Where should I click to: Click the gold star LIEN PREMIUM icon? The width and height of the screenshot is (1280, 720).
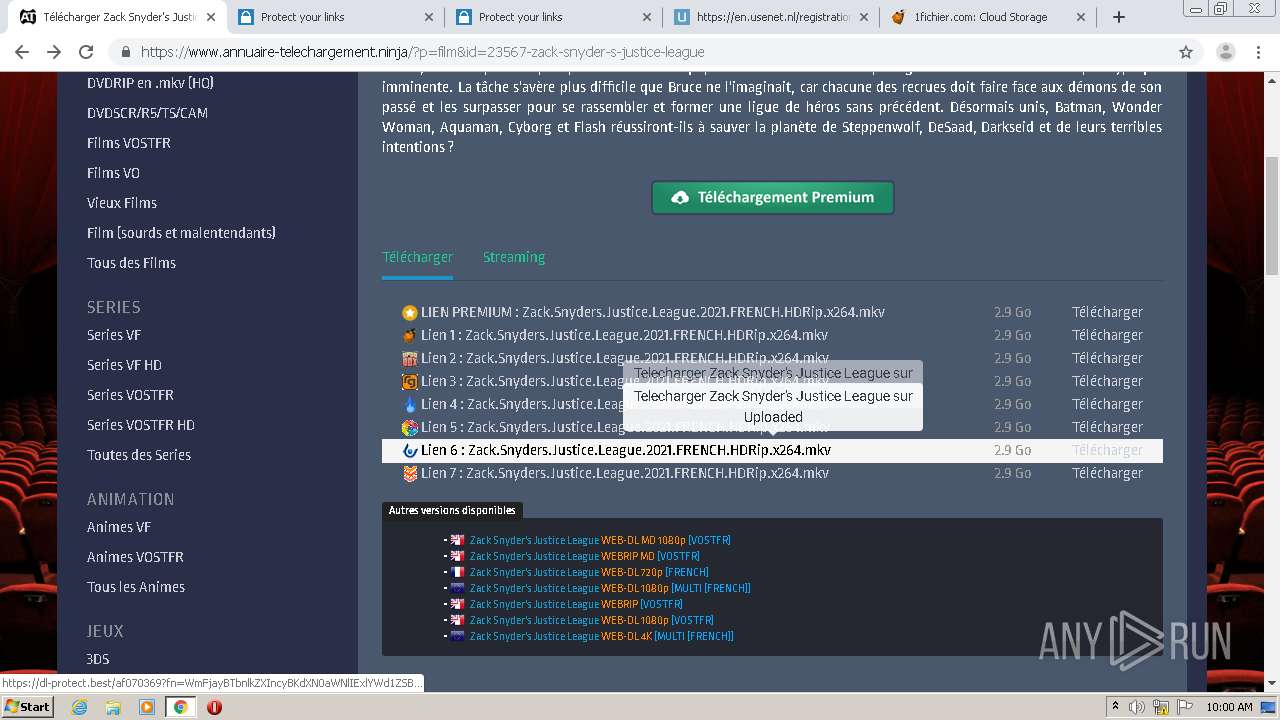tap(409, 313)
